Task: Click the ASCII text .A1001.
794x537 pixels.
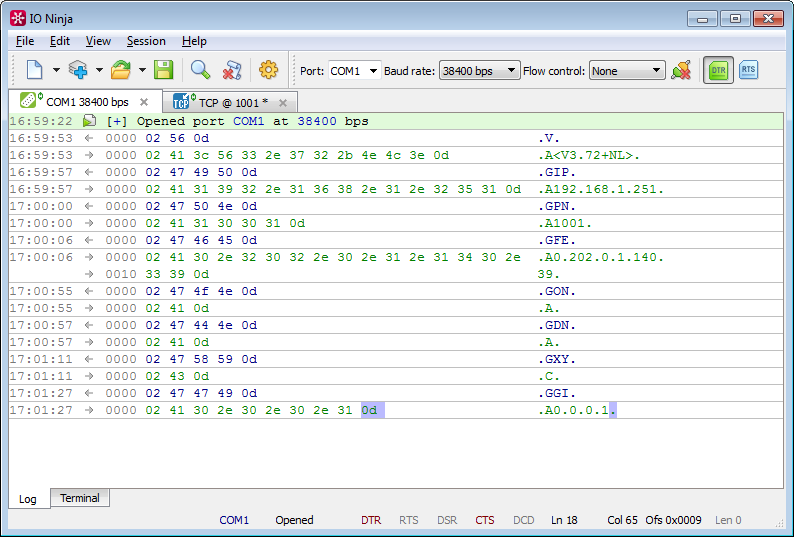Action: (565, 223)
